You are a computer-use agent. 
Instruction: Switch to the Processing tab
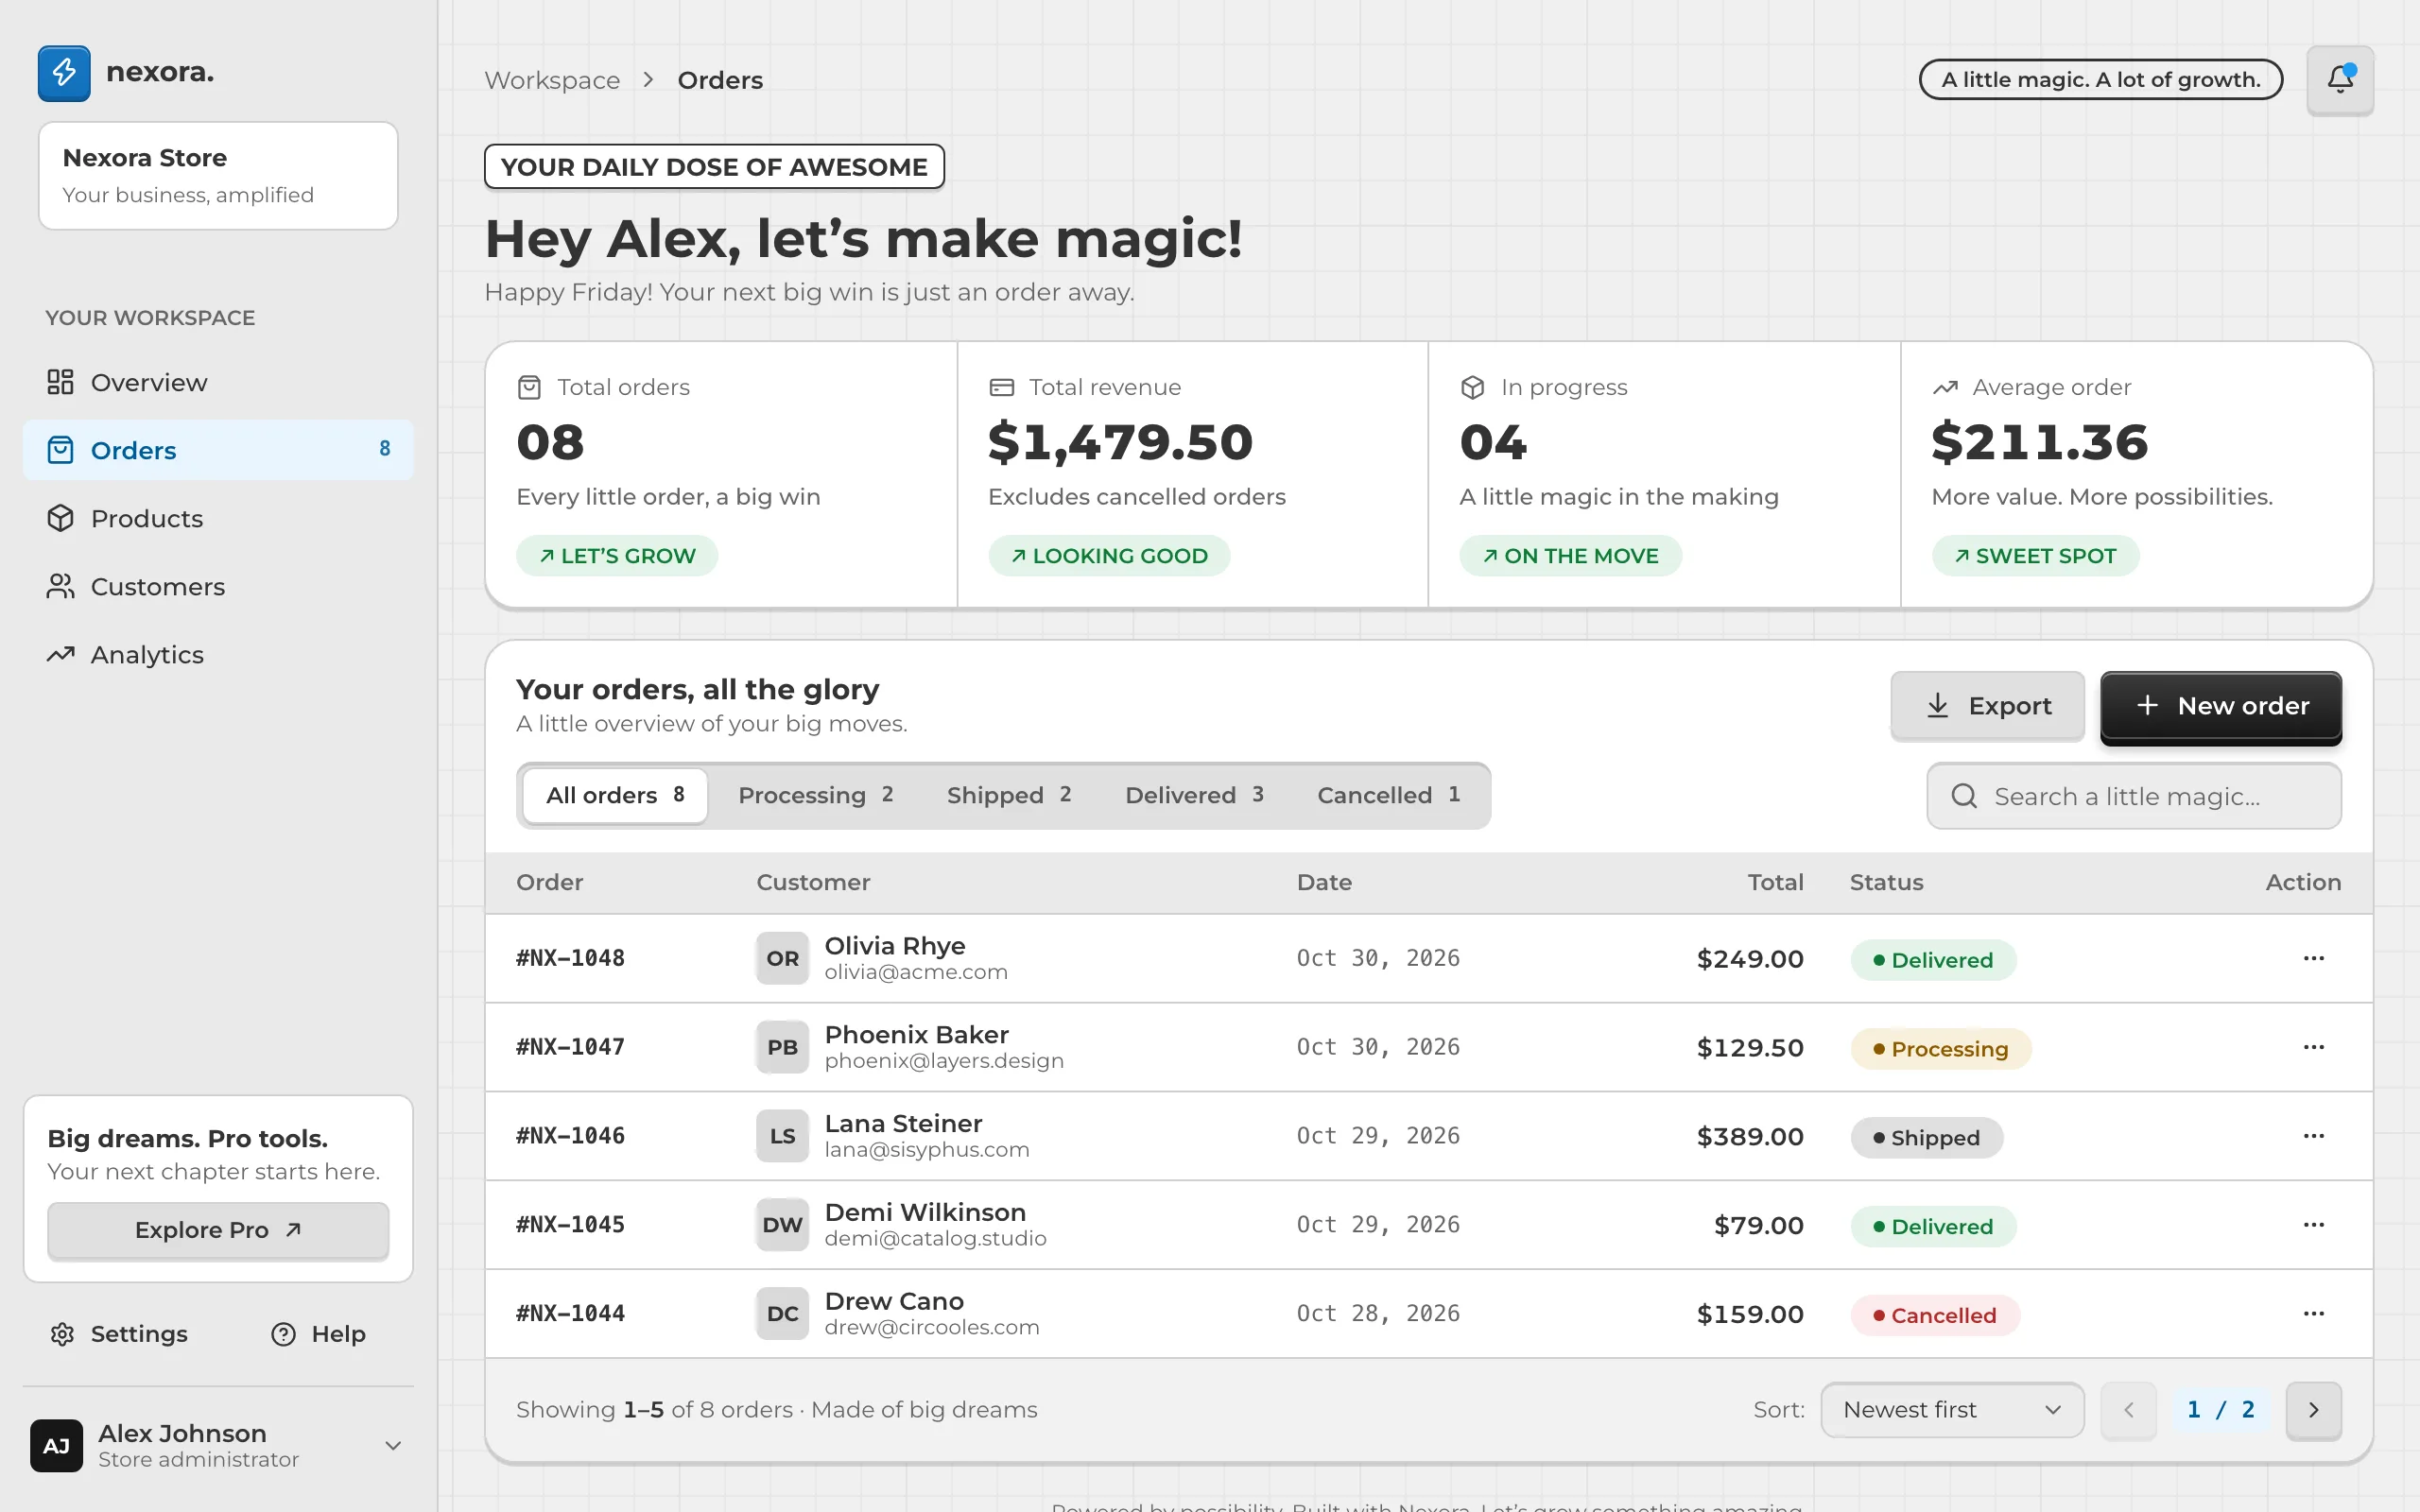click(x=815, y=795)
